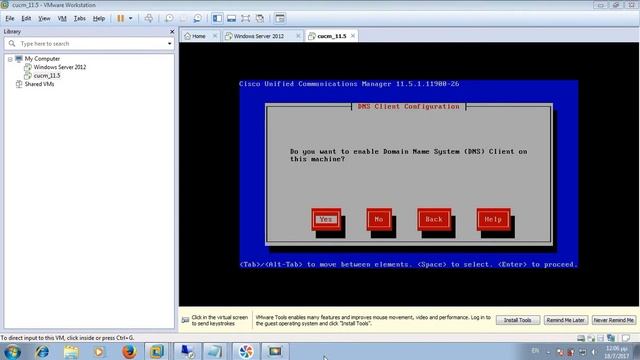Show hidden system tray icons arrow
Image resolution: width=640 pixels, height=360 pixels.
pyautogui.click(x=548, y=352)
